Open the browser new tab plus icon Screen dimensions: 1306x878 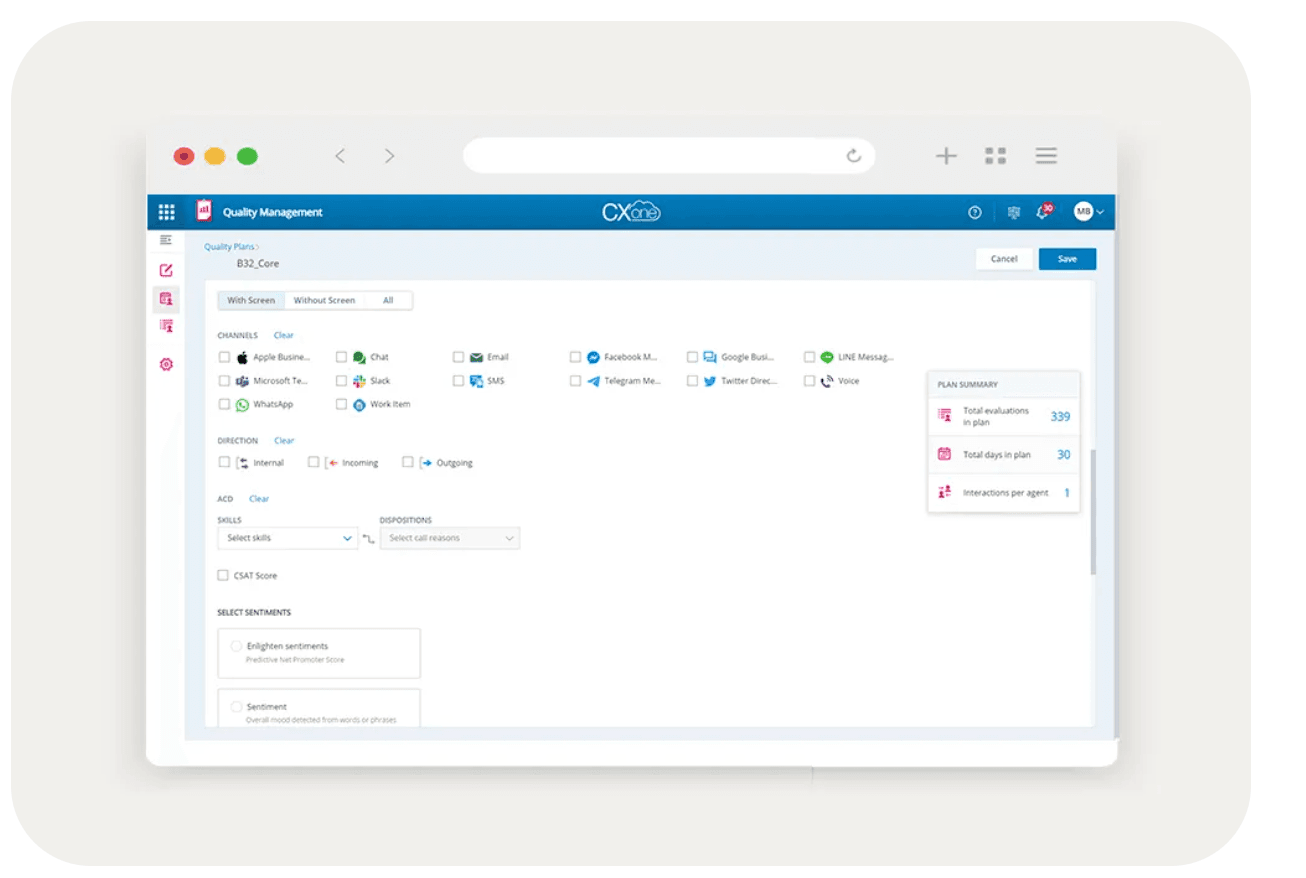[x=945, y=155]
